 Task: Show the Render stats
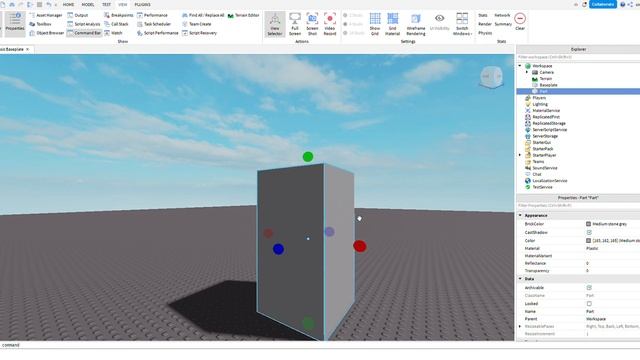click(485, 24)
